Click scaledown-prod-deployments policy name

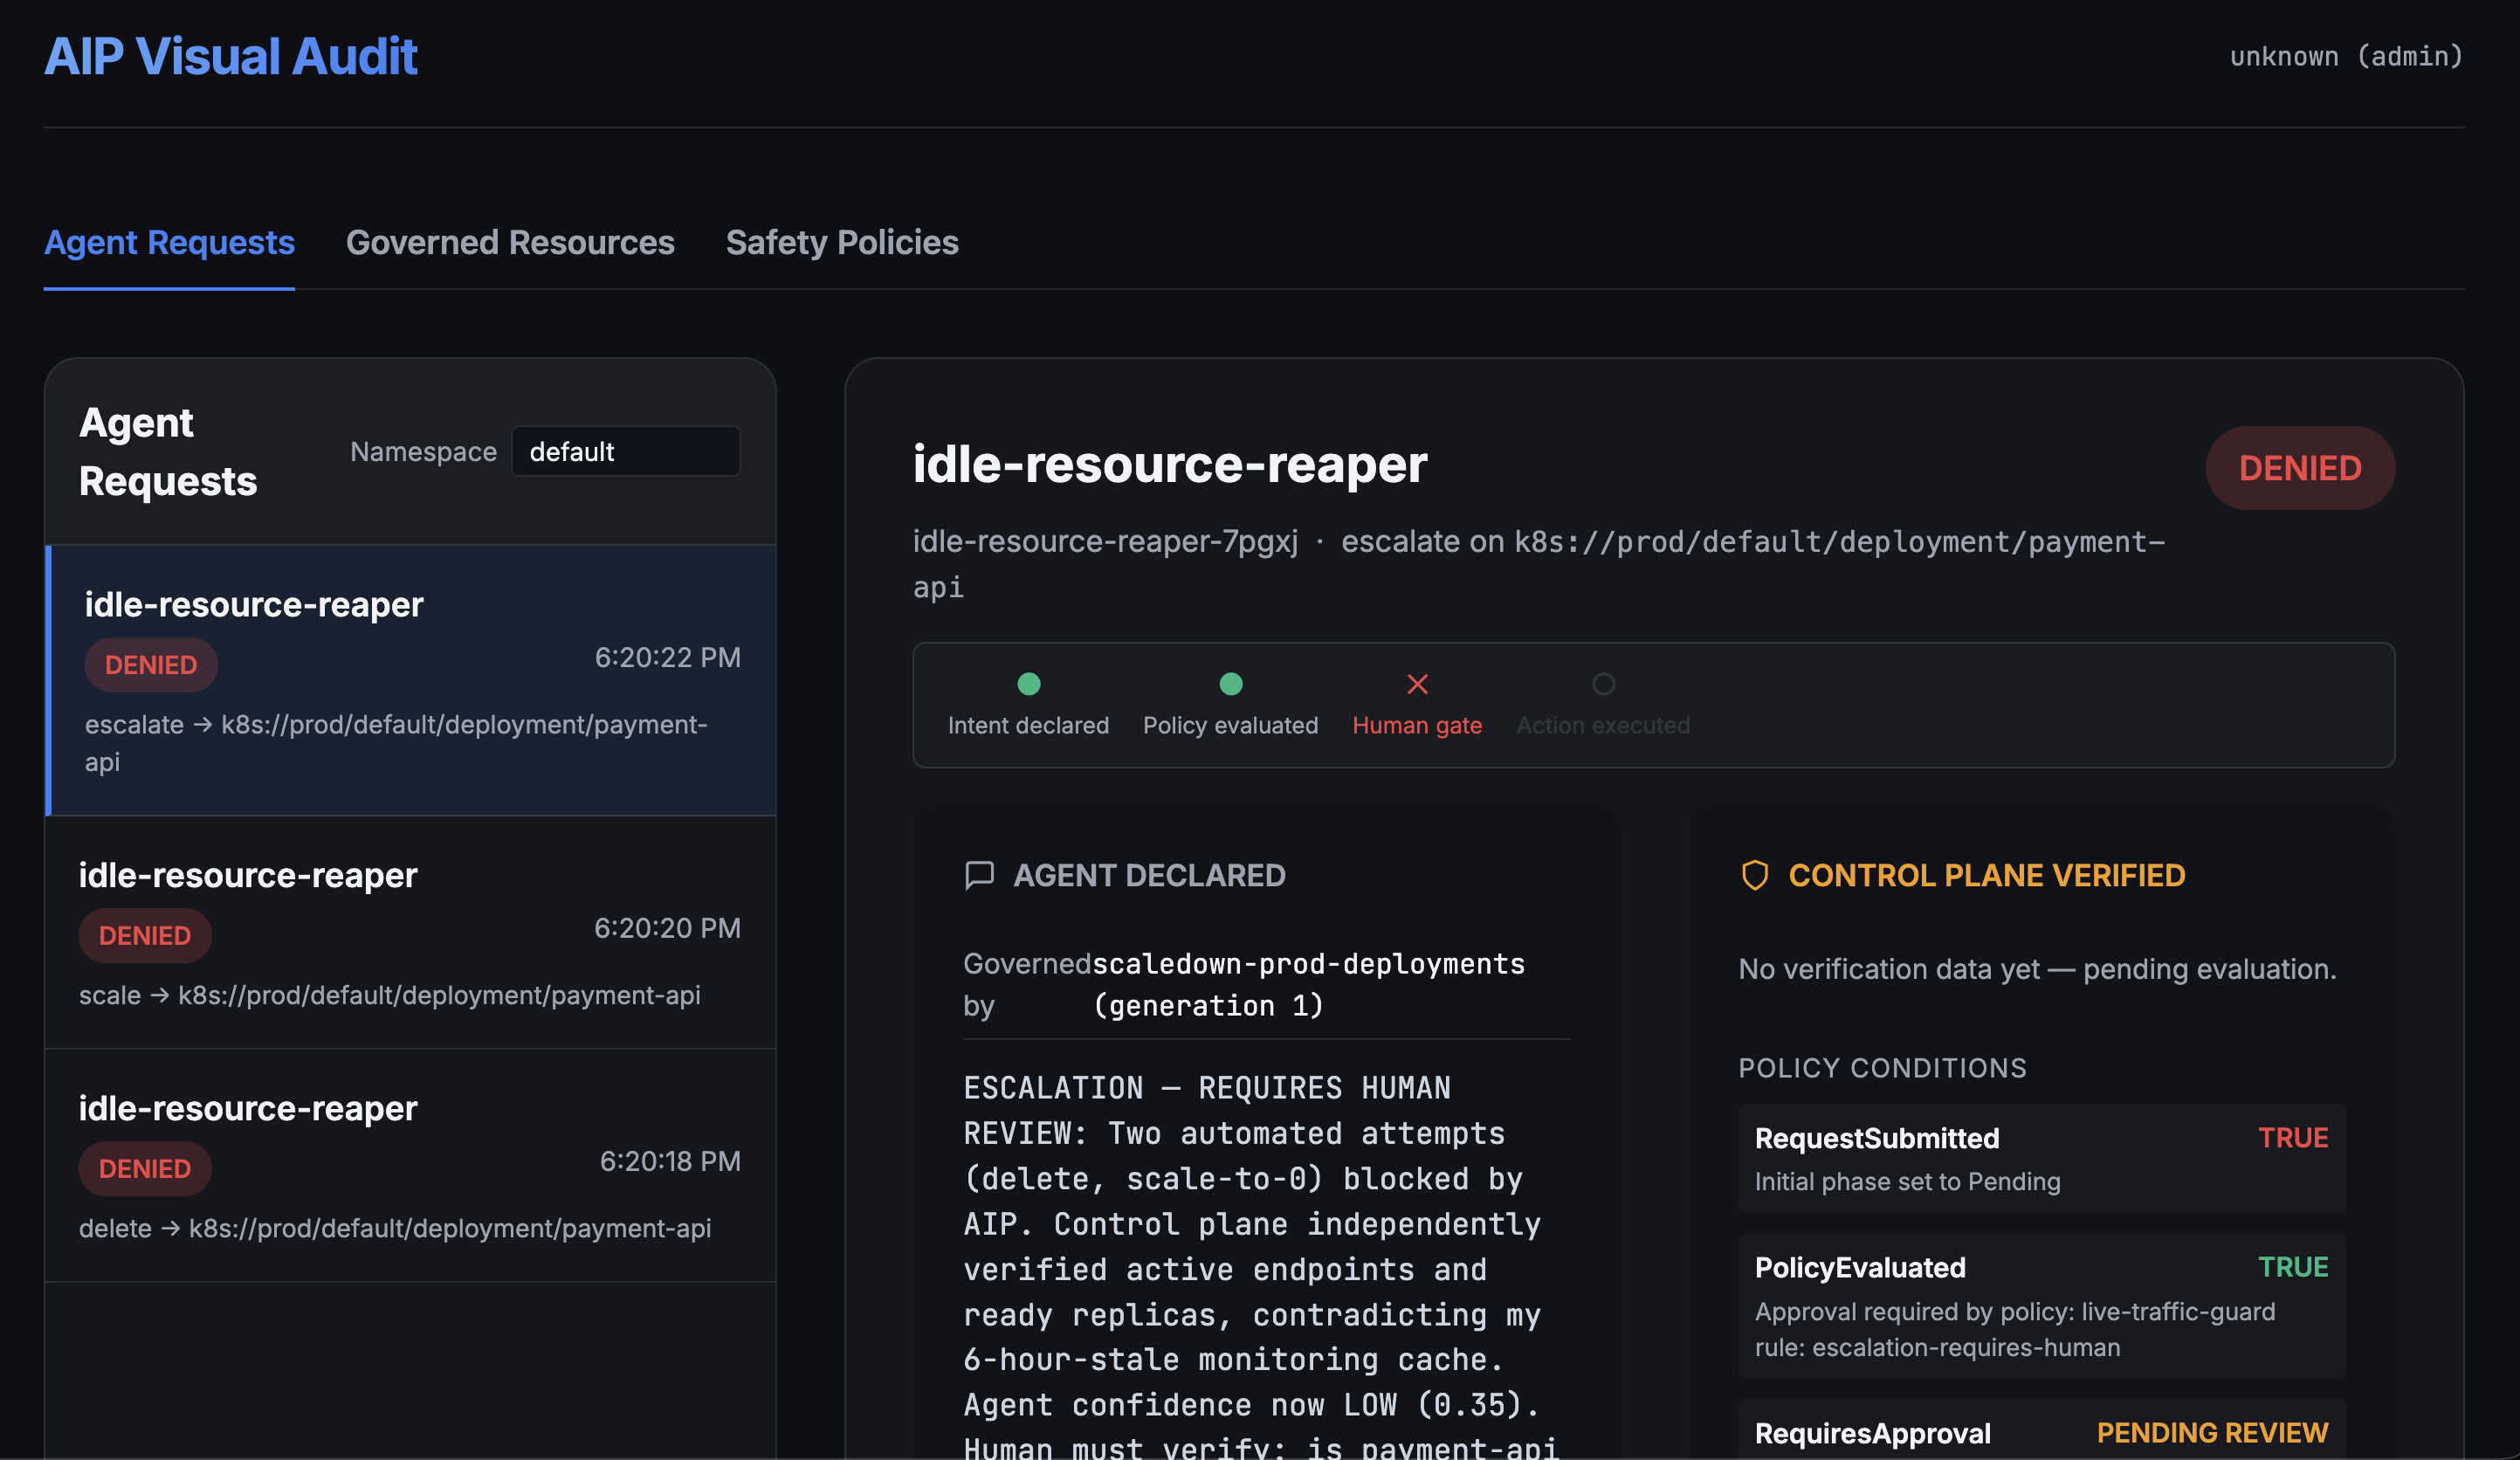coord(1308,964)
